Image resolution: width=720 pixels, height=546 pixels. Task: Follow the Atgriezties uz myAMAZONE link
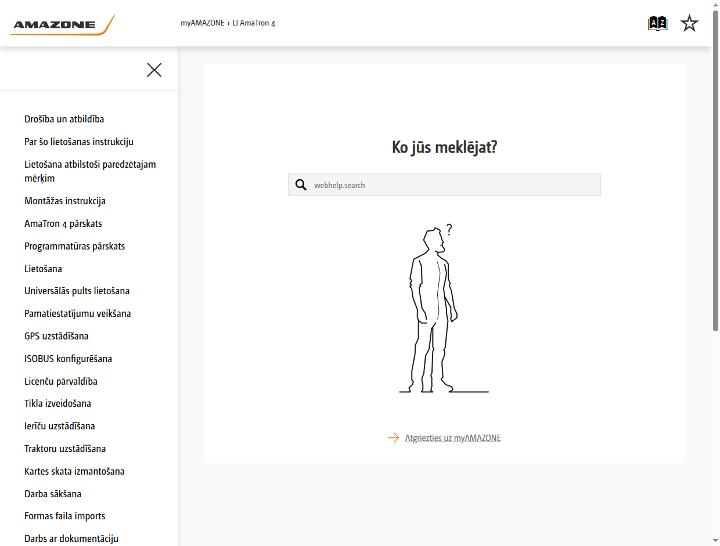(453, 438)
